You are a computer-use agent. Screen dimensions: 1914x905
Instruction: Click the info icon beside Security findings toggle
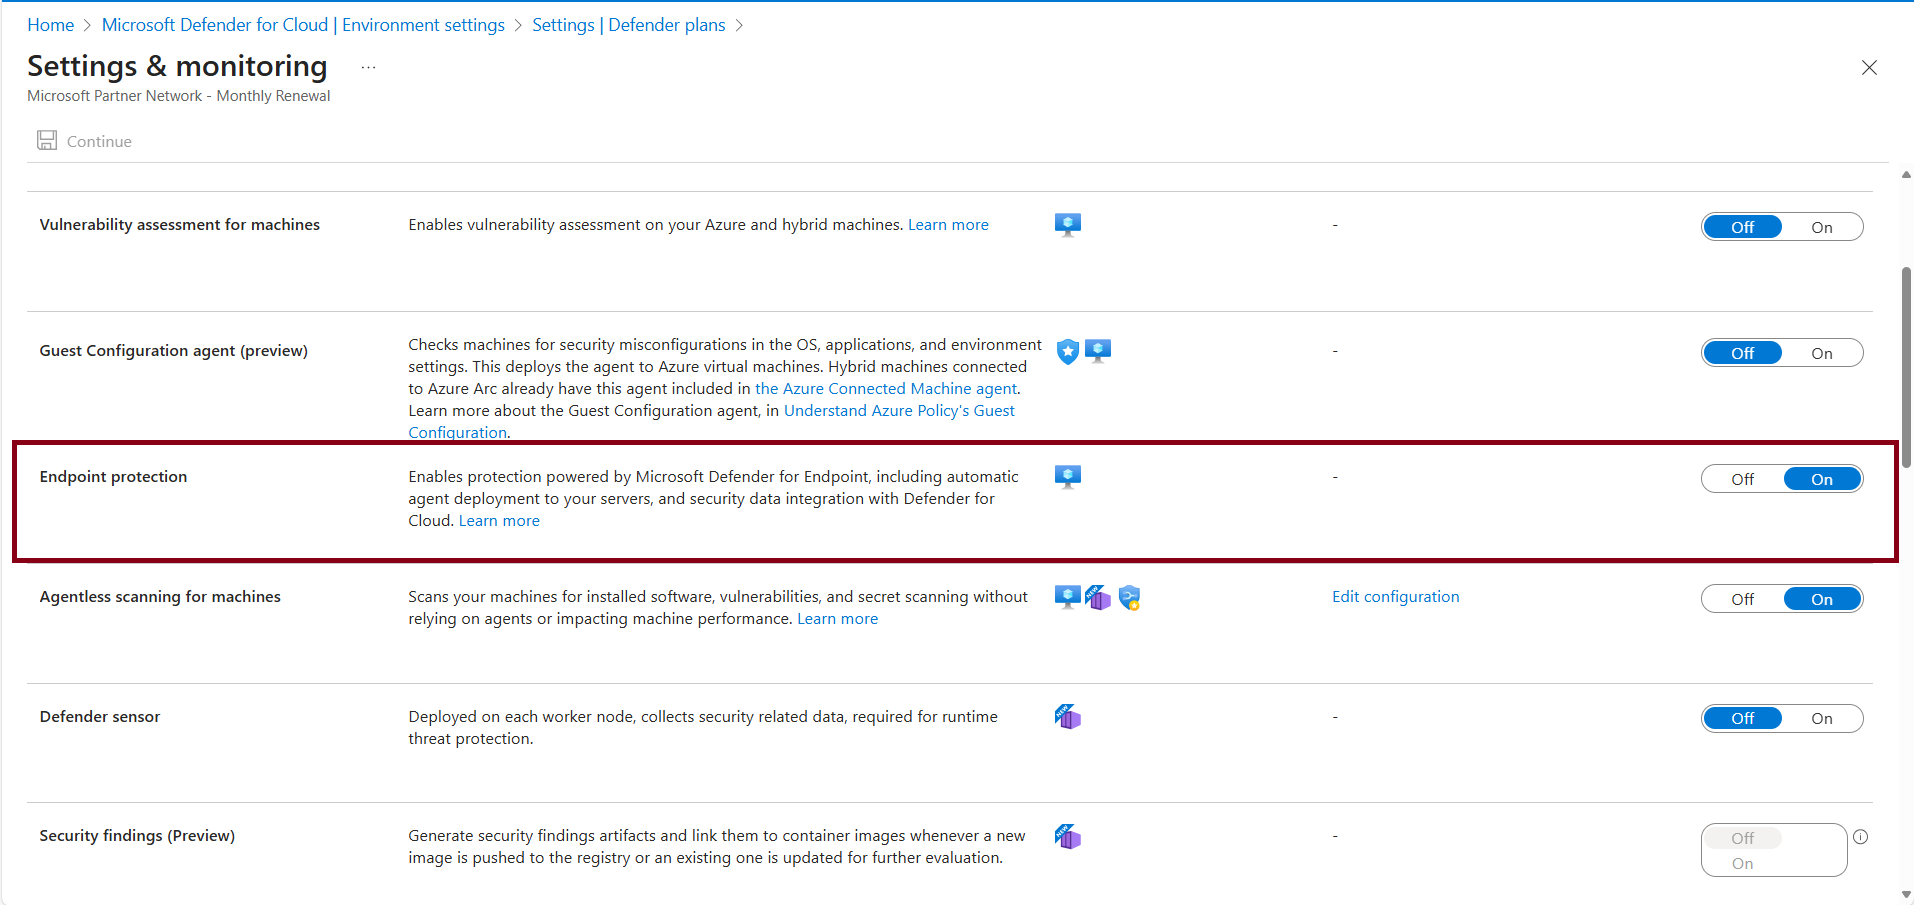[1860, 837]
